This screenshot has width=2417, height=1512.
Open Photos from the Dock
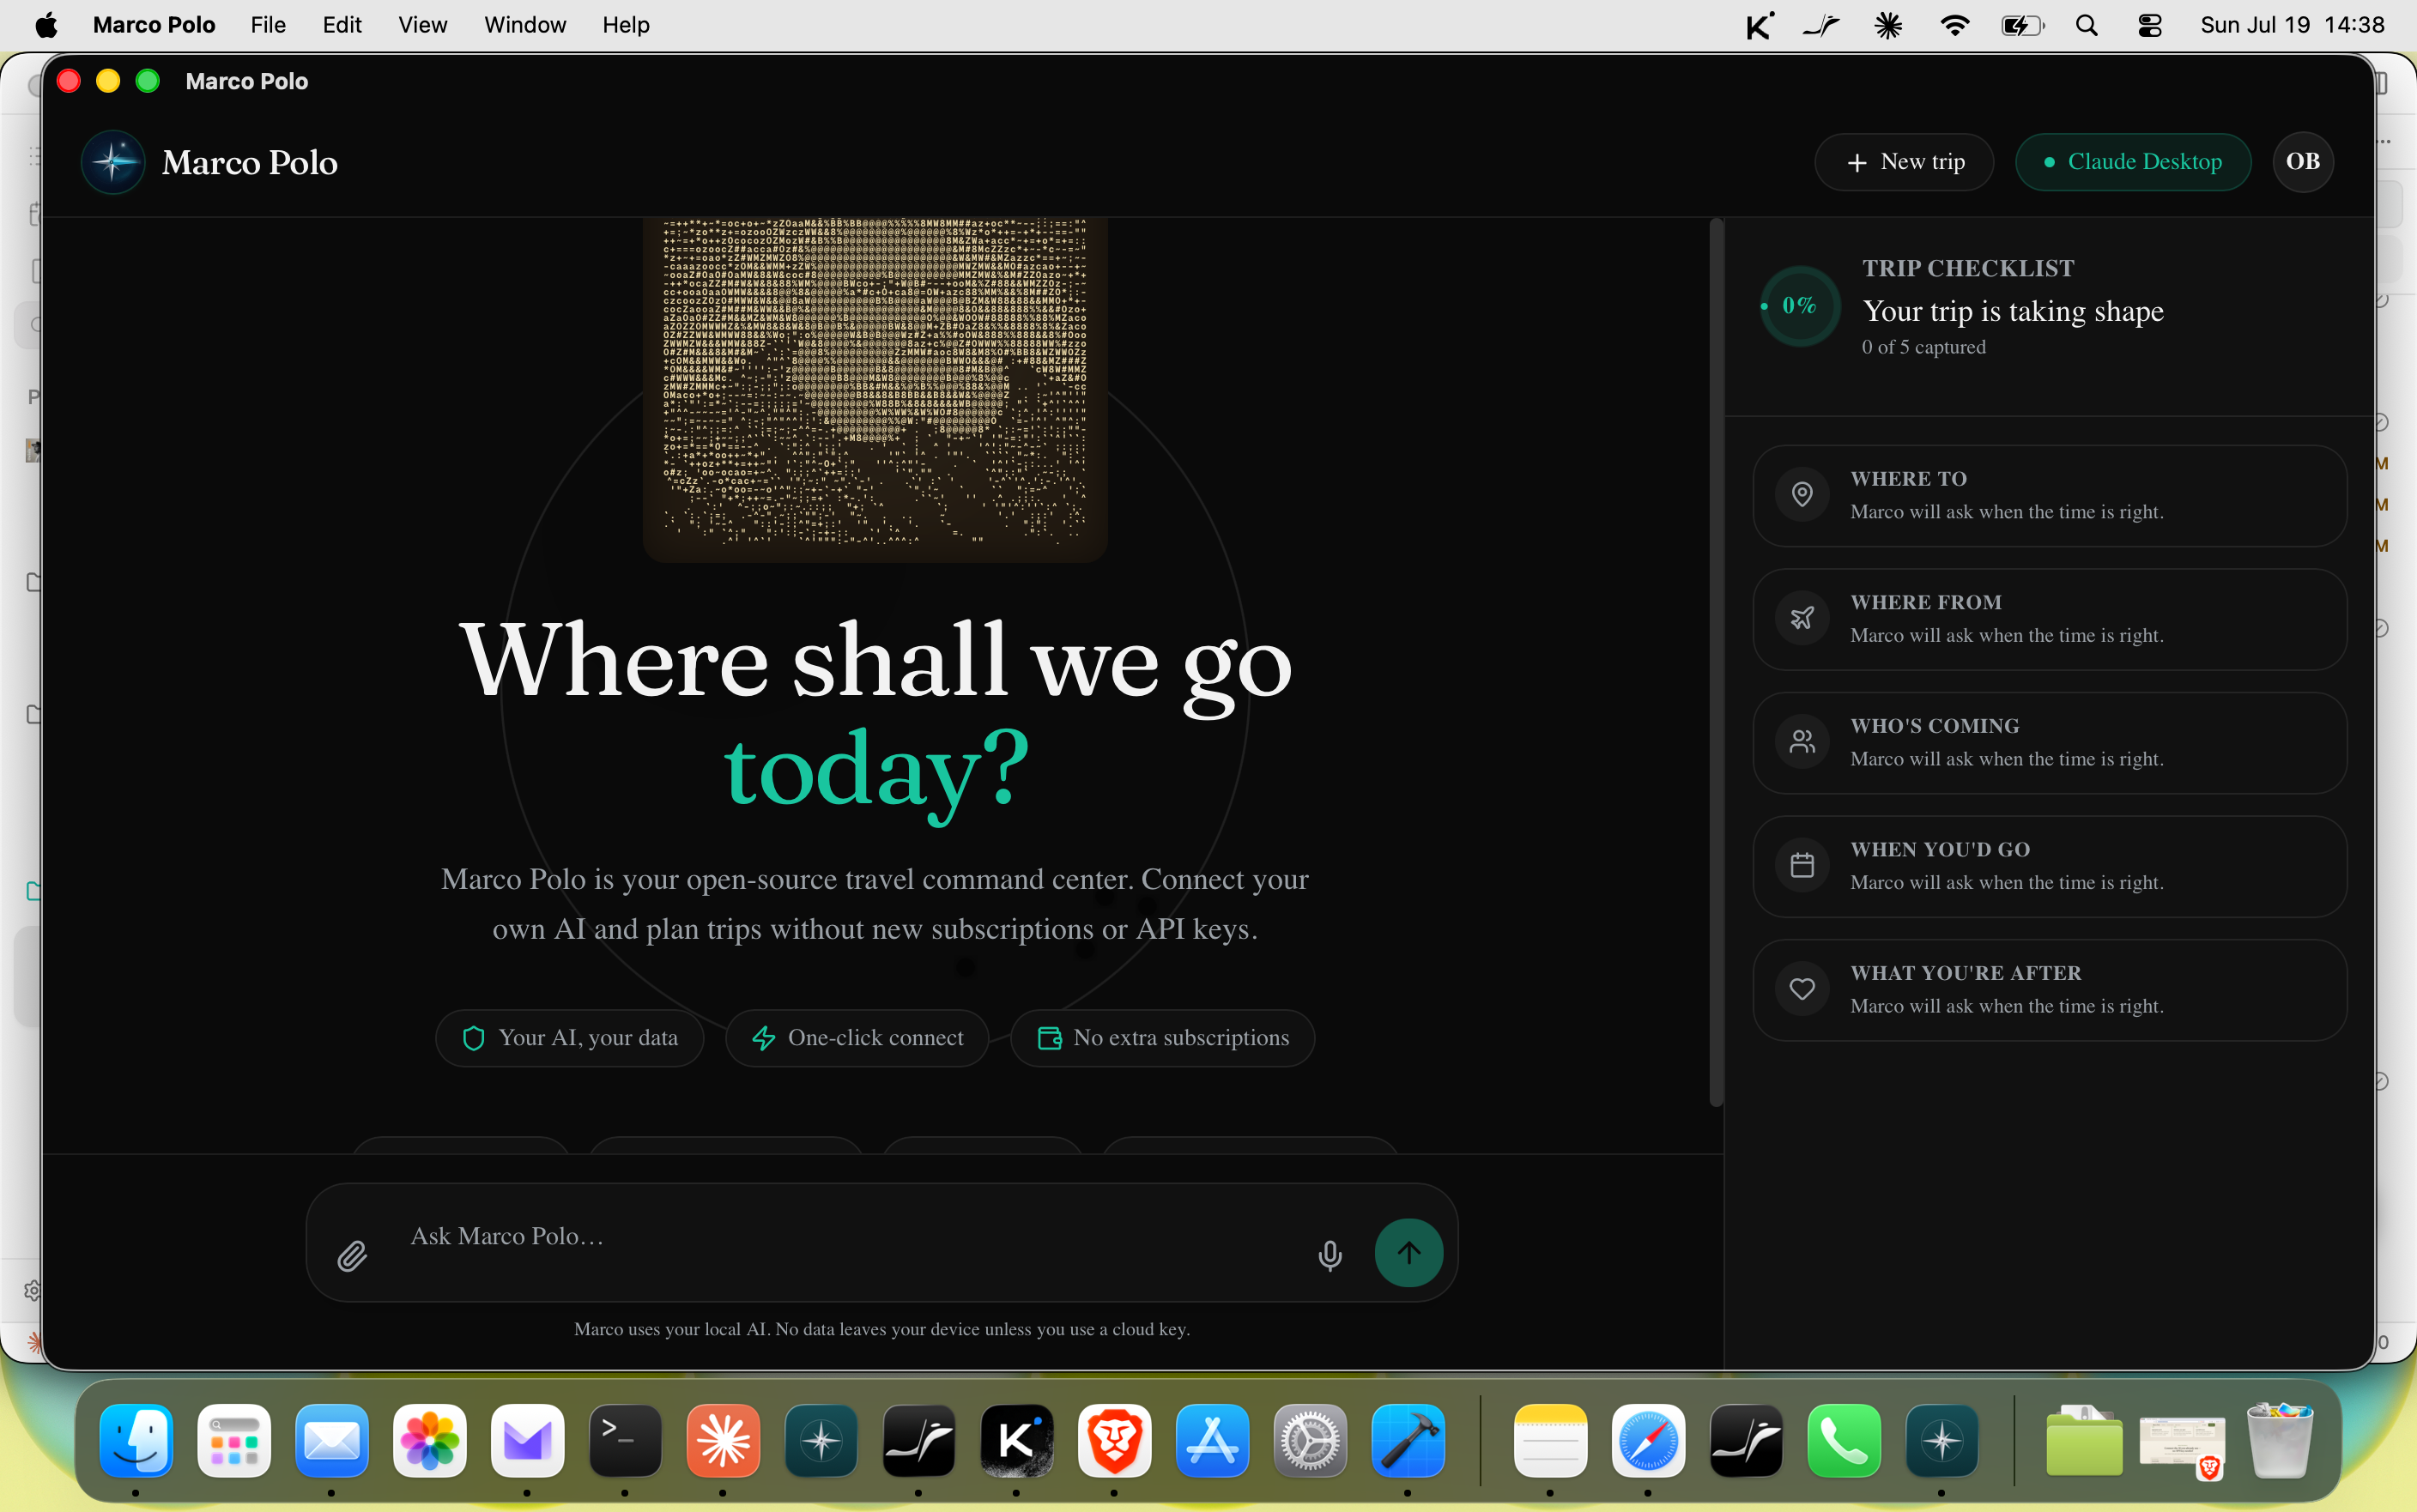coord(430,1441)
